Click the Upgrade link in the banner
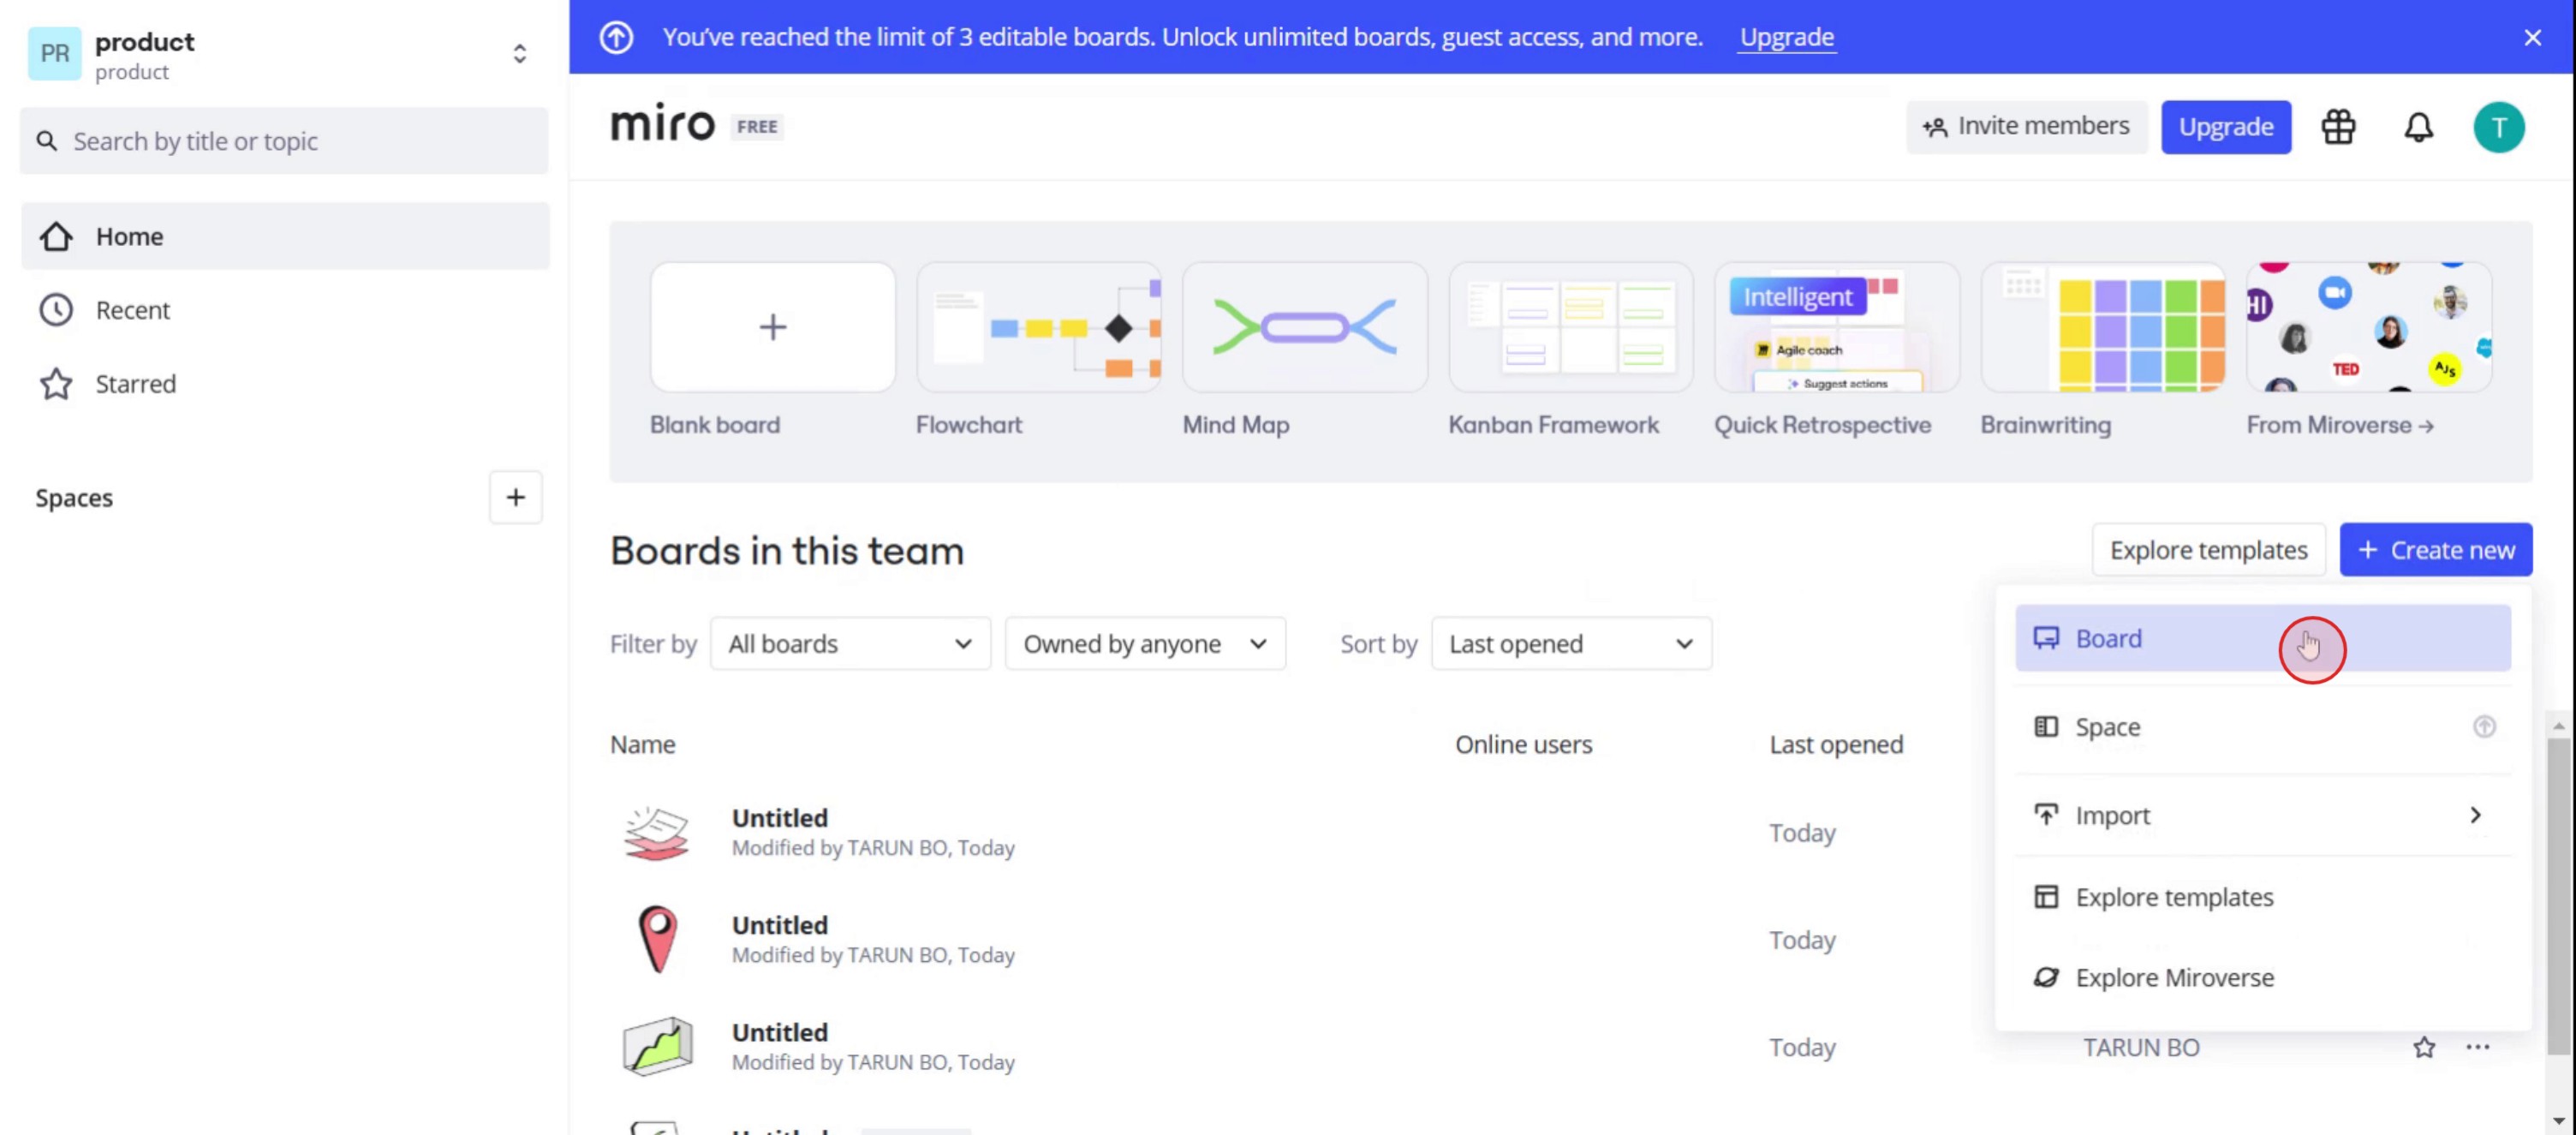The width and height of the screenshot is (2576, 1135). 1786,37
